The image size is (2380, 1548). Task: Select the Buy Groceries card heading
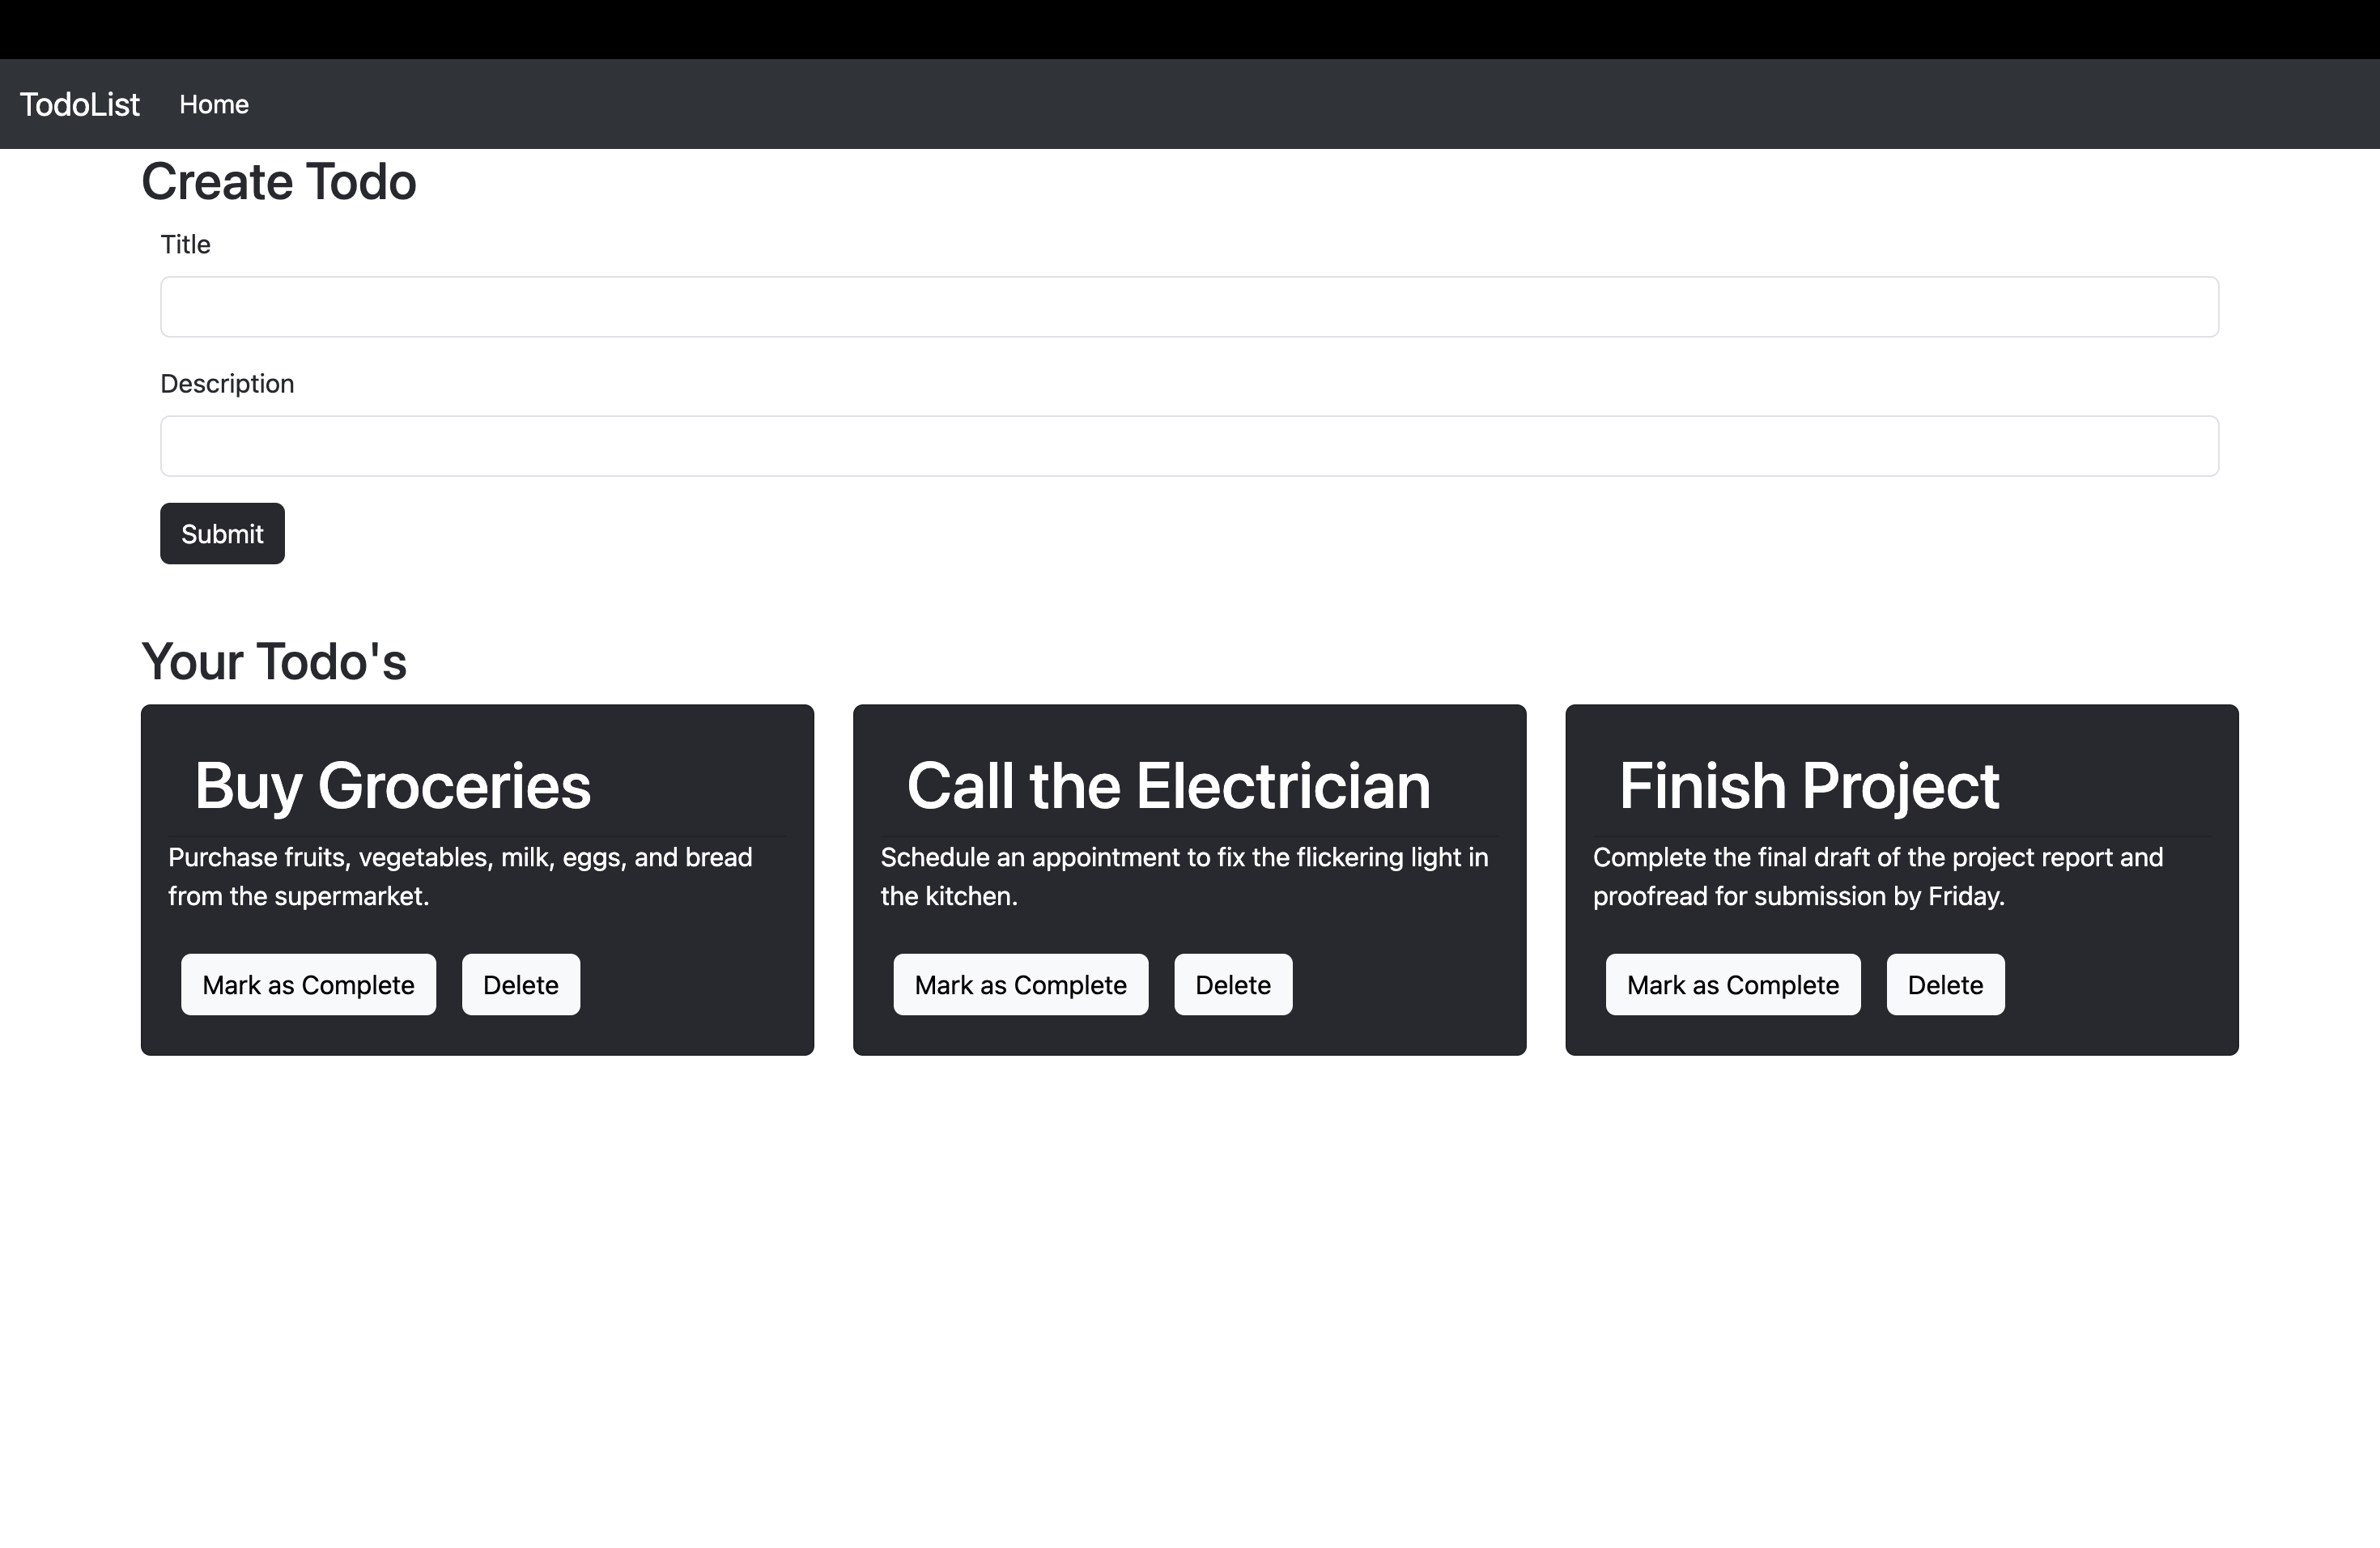coord(393,785)
